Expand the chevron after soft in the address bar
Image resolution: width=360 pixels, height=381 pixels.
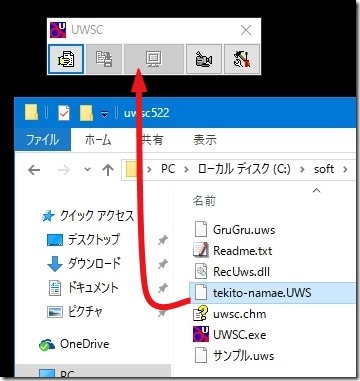tap(345, 169)
